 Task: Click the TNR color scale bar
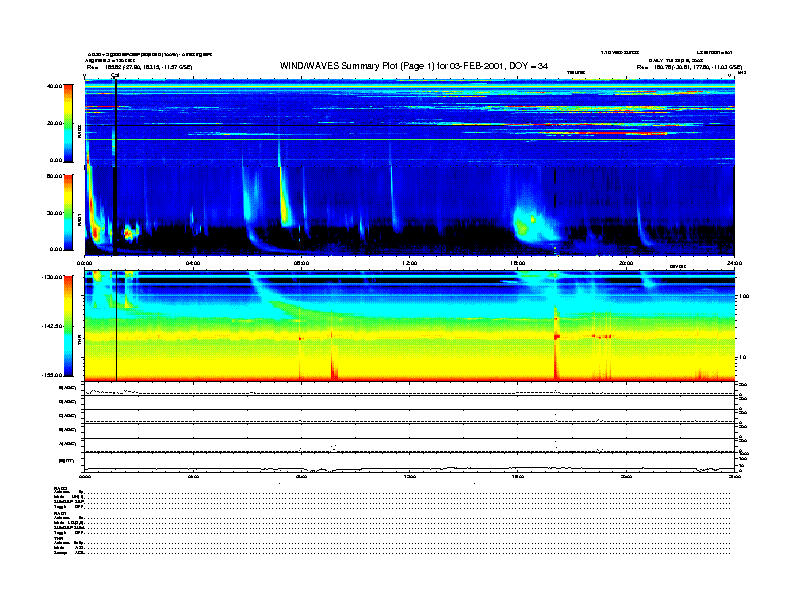pos(68,326)
